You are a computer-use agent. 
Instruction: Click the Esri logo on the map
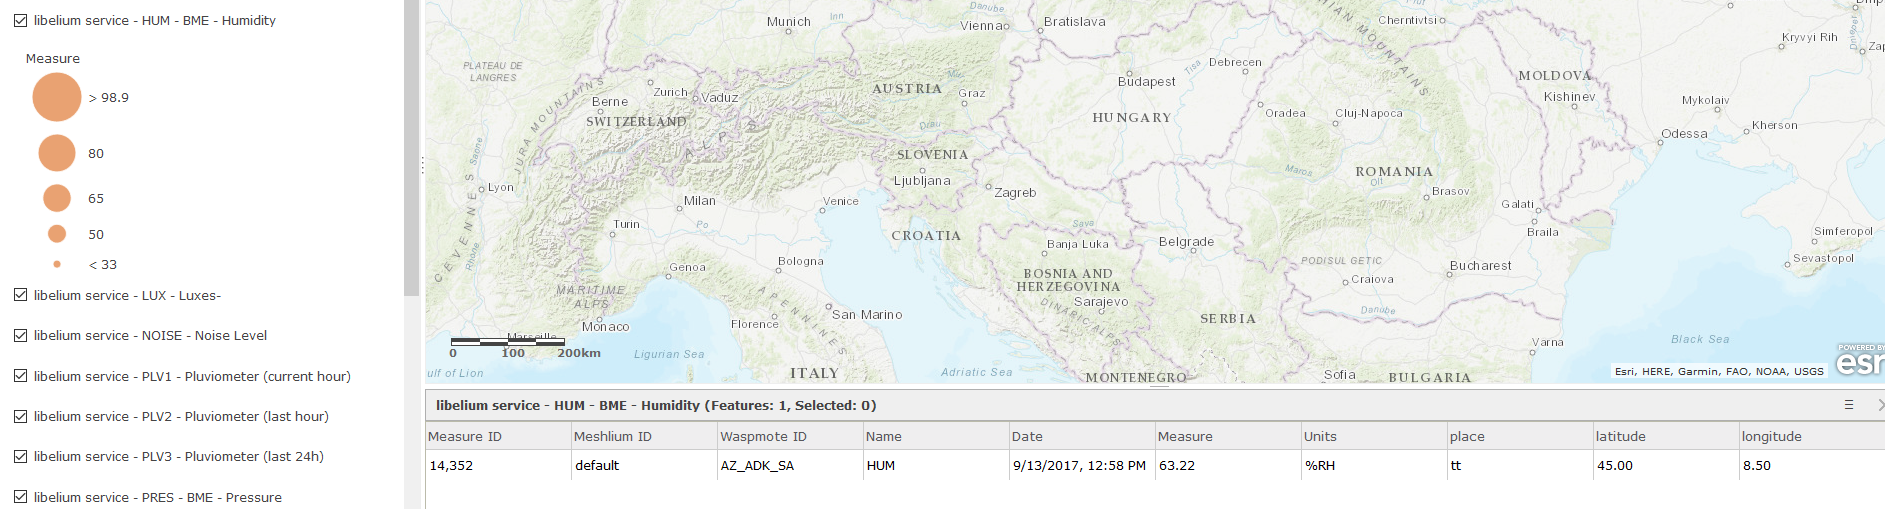[1860, 360]
